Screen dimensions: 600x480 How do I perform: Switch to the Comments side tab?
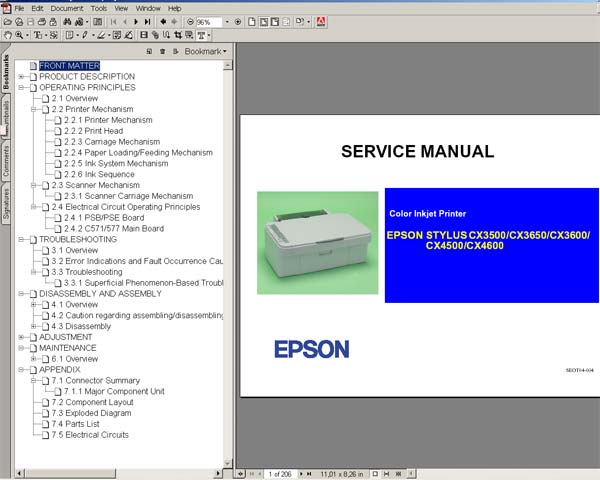click(x=6, y=161)
